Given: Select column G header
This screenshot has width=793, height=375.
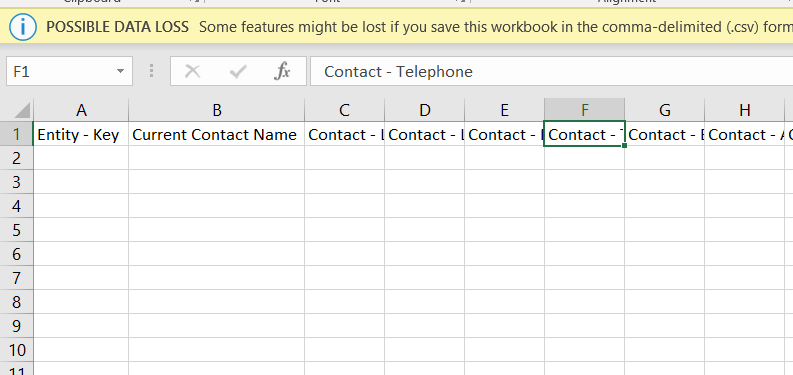Looking at the screenshot, I should 665,110.
